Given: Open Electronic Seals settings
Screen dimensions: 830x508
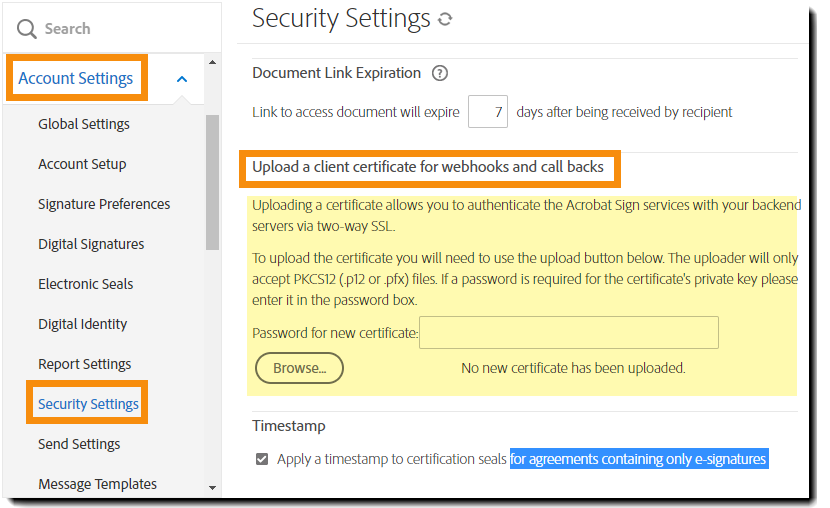Looking at the screenshot, I should [85, 284].
